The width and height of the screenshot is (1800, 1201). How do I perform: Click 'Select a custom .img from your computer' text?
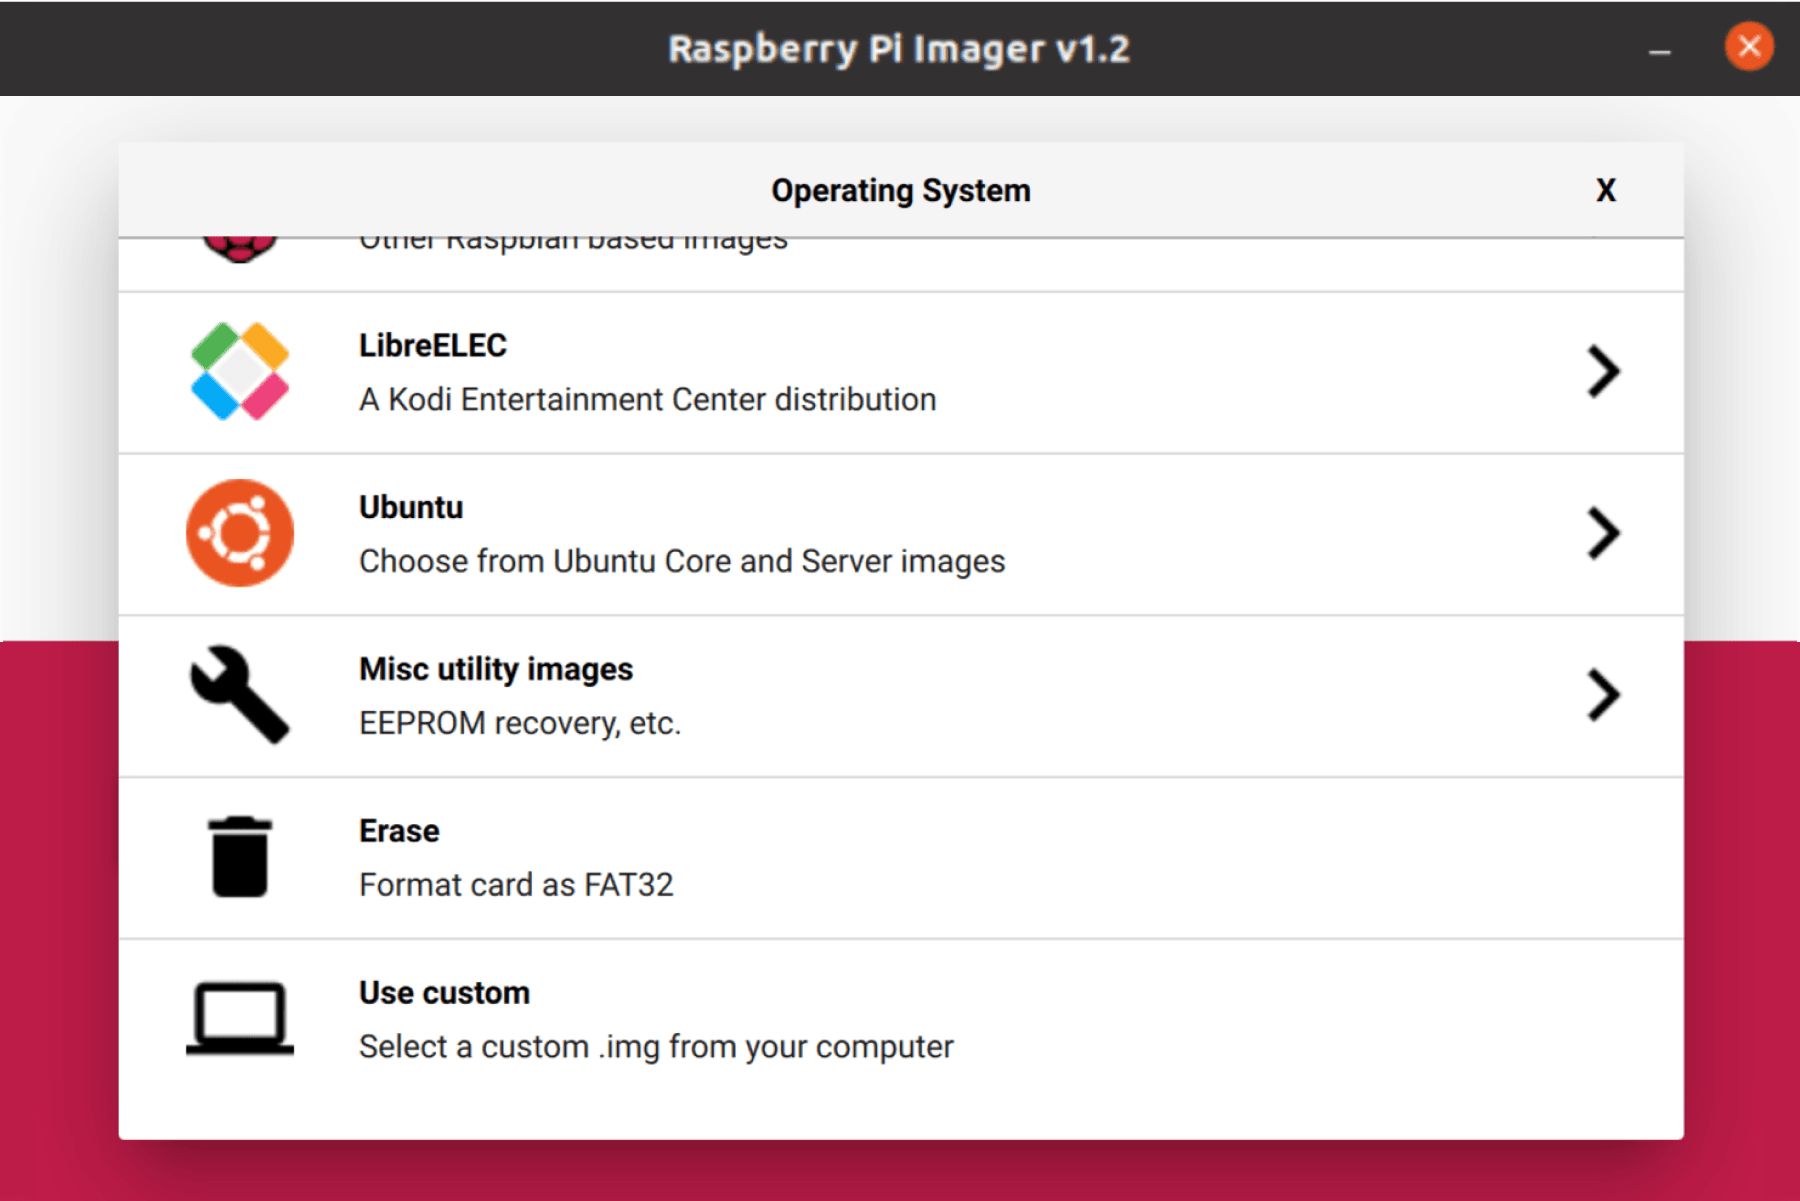tap(656, 1047)
